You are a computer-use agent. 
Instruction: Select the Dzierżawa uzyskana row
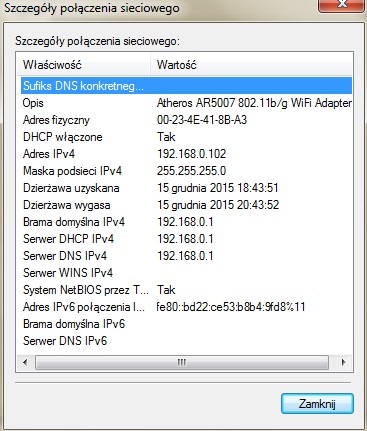tap(186, 188)
